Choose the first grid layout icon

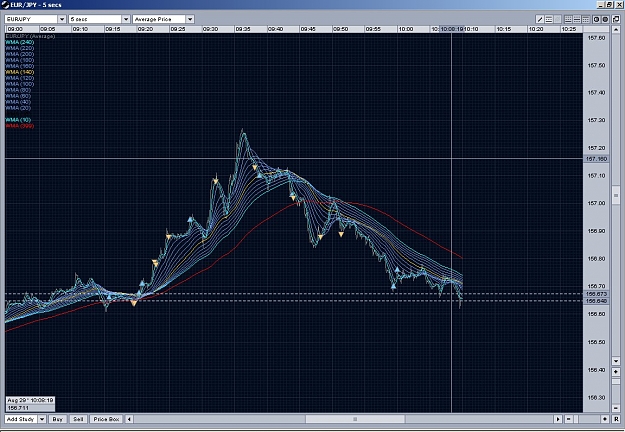click(x=568, y=19)
